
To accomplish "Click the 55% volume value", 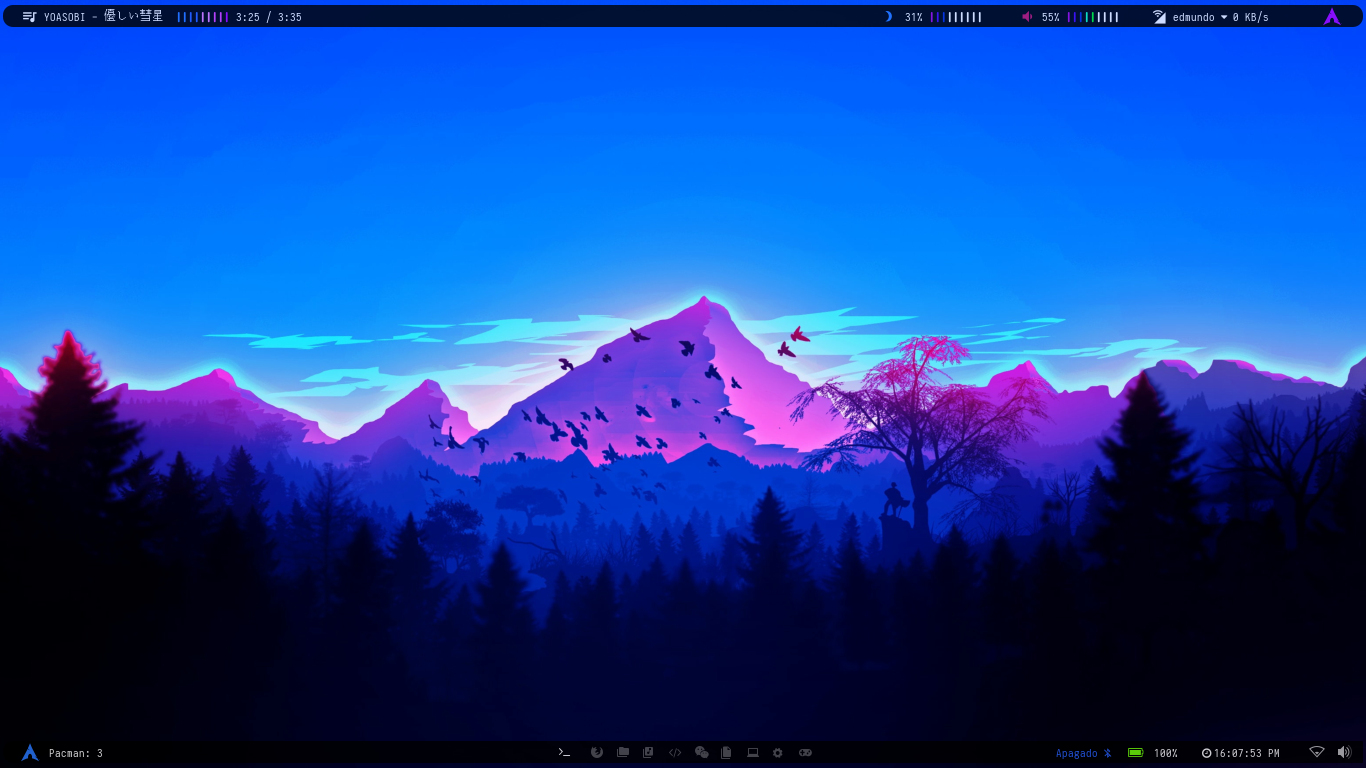I will [1051, 17].
